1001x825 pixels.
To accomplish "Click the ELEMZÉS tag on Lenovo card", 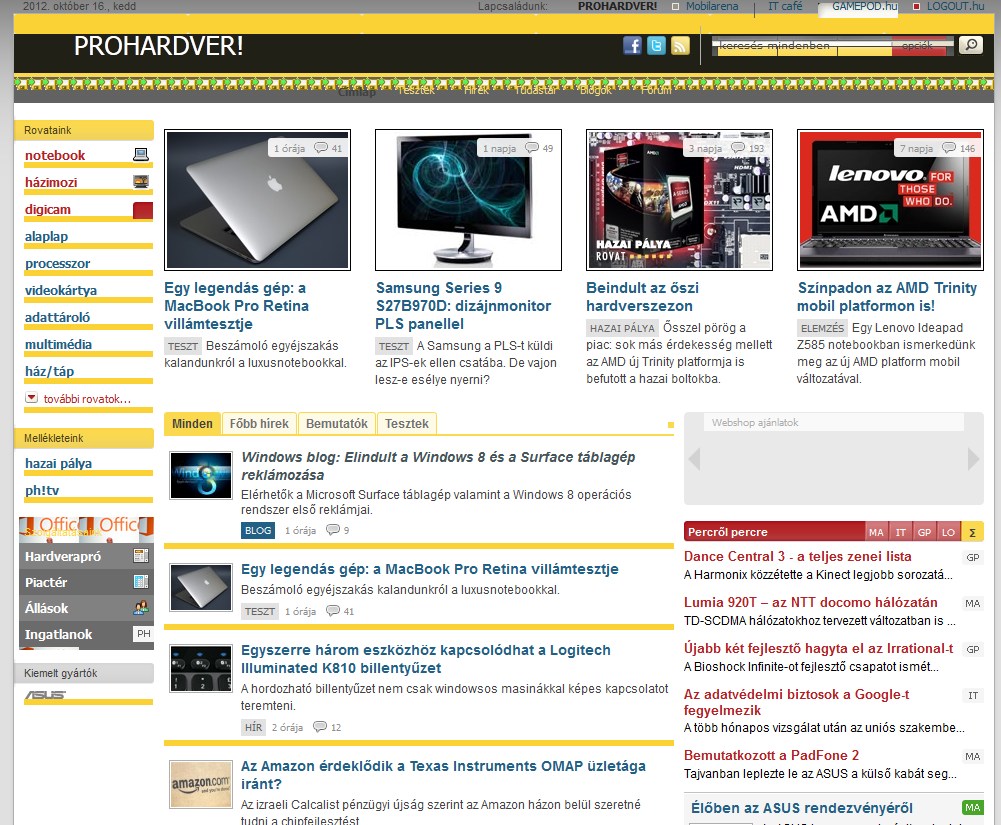I will pyautogui.click(x=822, y=328).
